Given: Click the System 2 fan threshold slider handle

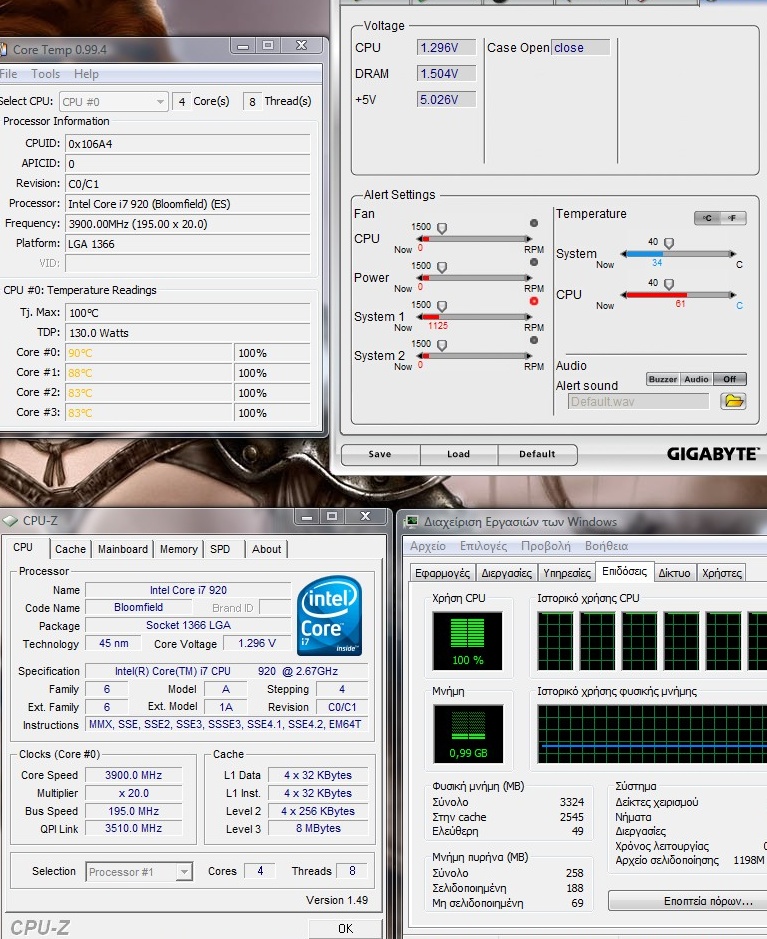Looking at the screenshot, I should click(442, 346).
